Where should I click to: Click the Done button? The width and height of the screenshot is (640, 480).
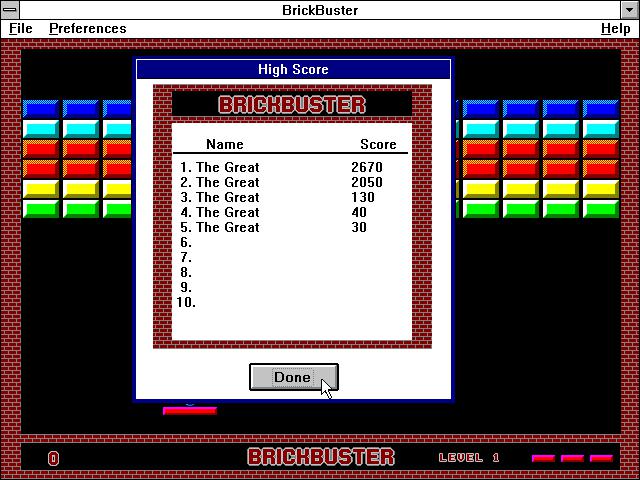pos(293,377)
